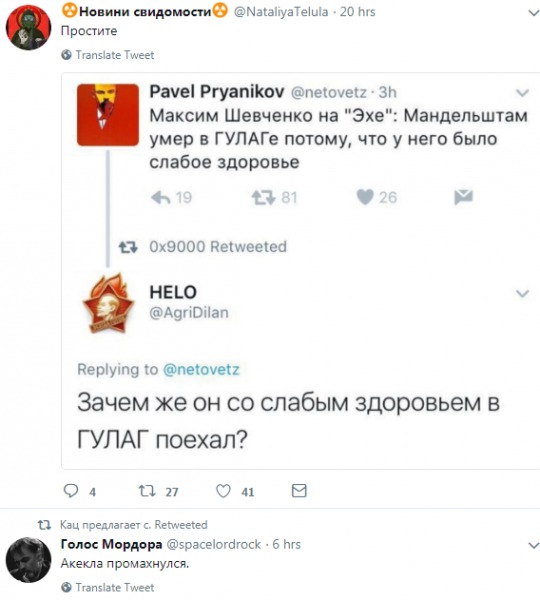Retweet the Новини свидомости tweet

point(147,491)
